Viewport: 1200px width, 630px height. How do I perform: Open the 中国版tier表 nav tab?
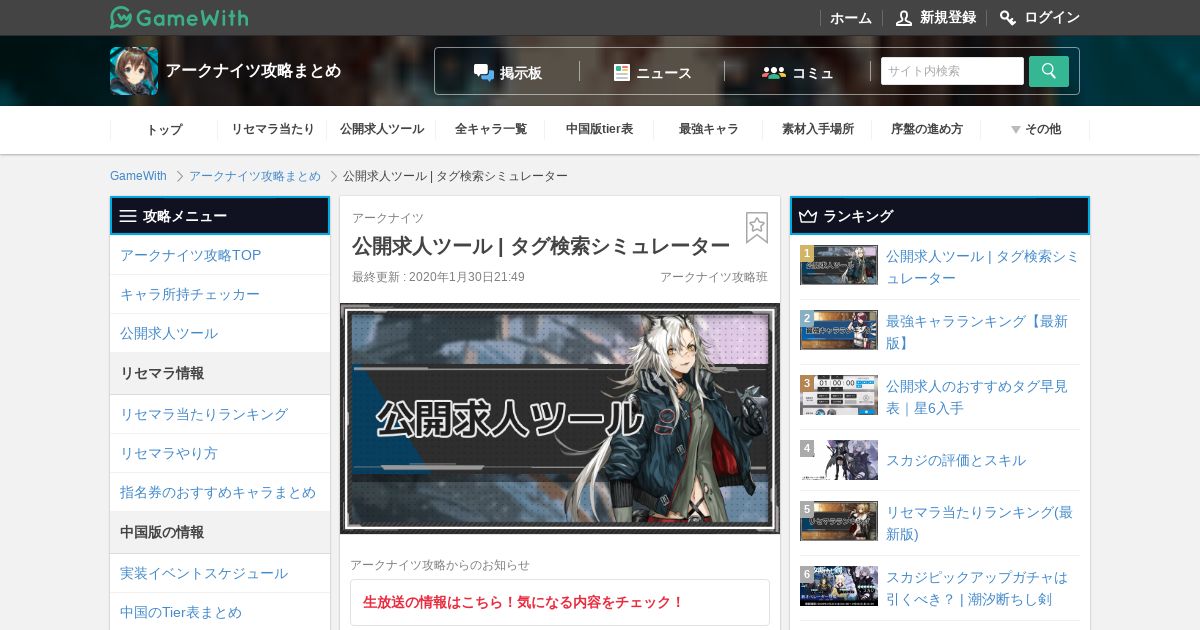coord(600,129)
